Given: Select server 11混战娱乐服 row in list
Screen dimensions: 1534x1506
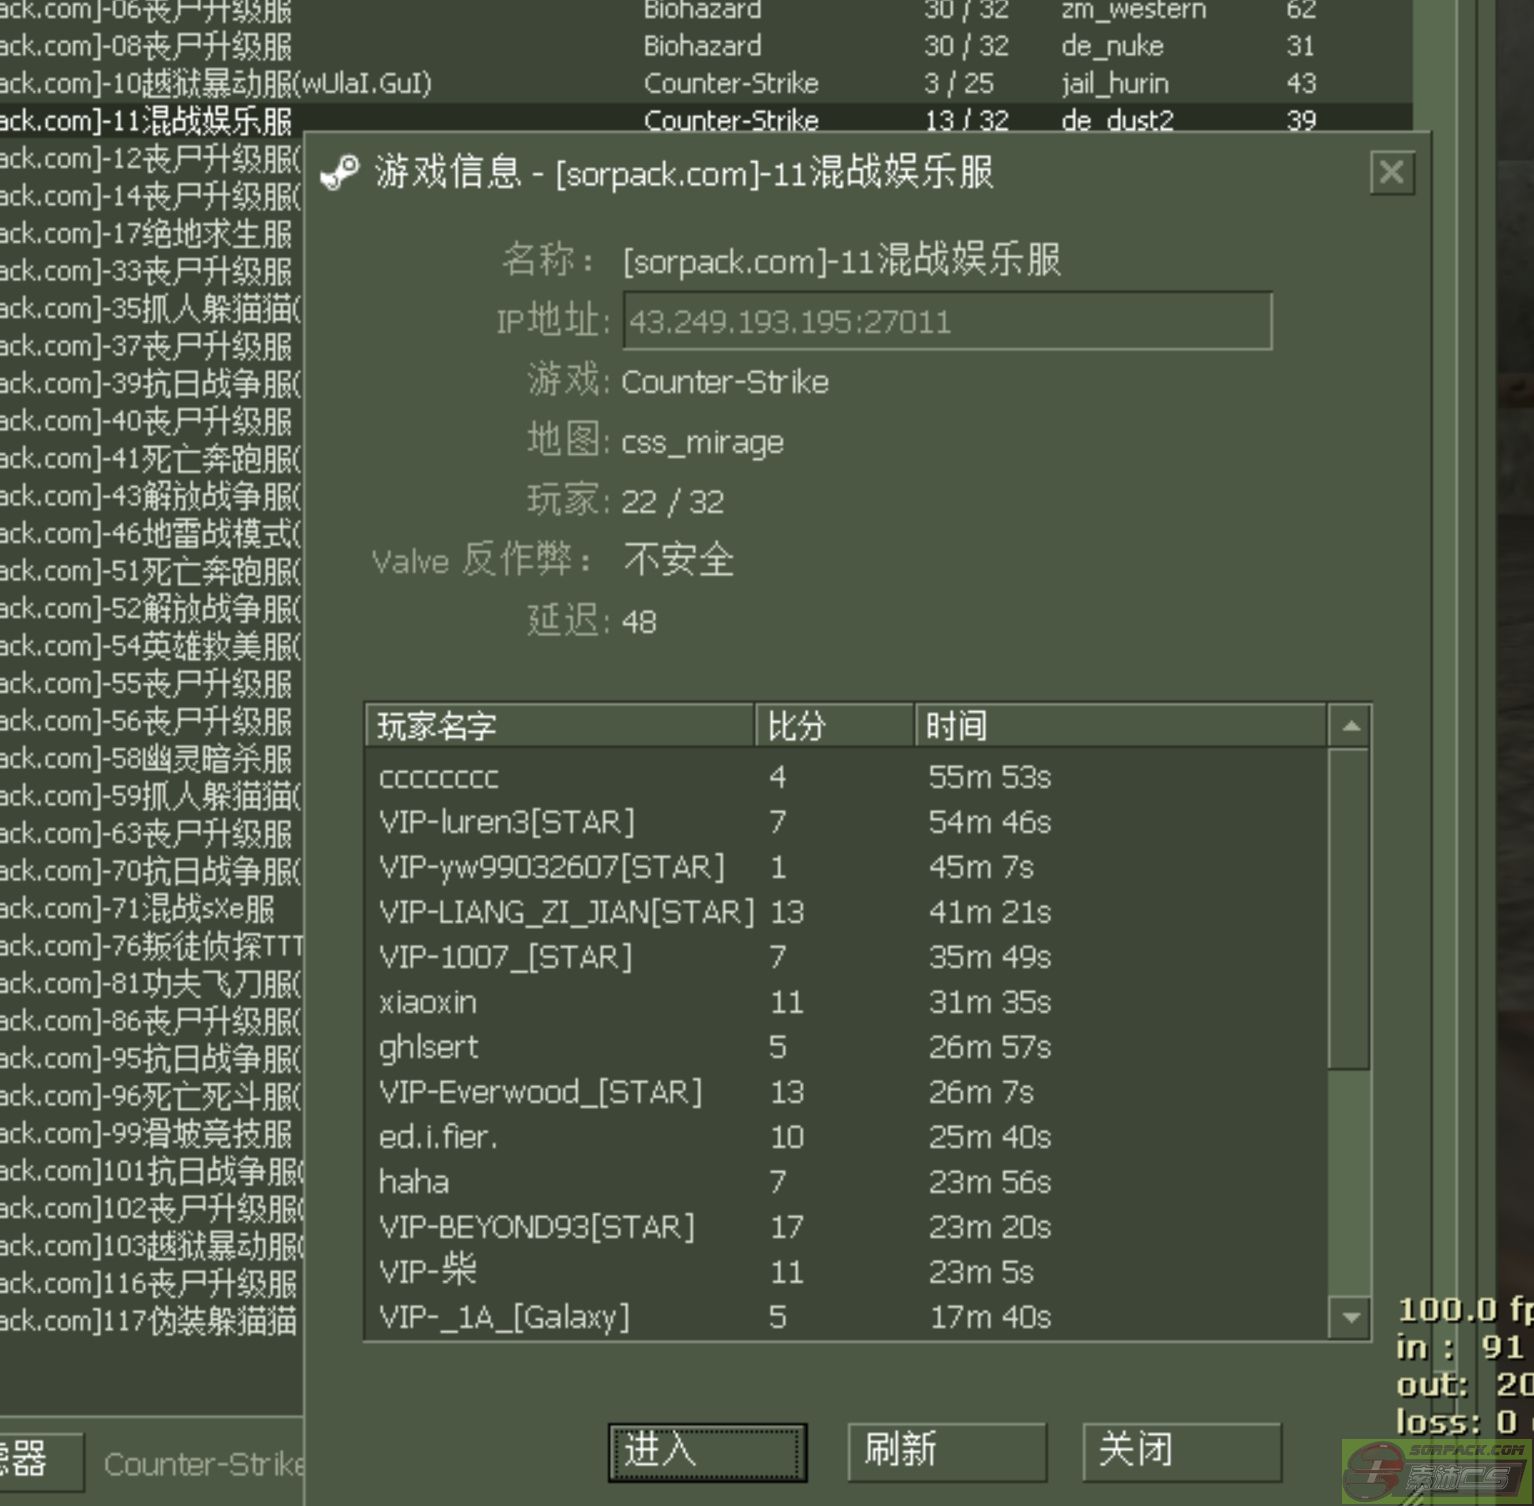Looking at the screenshot, I should pyautogui.click(x=705, y=120).
